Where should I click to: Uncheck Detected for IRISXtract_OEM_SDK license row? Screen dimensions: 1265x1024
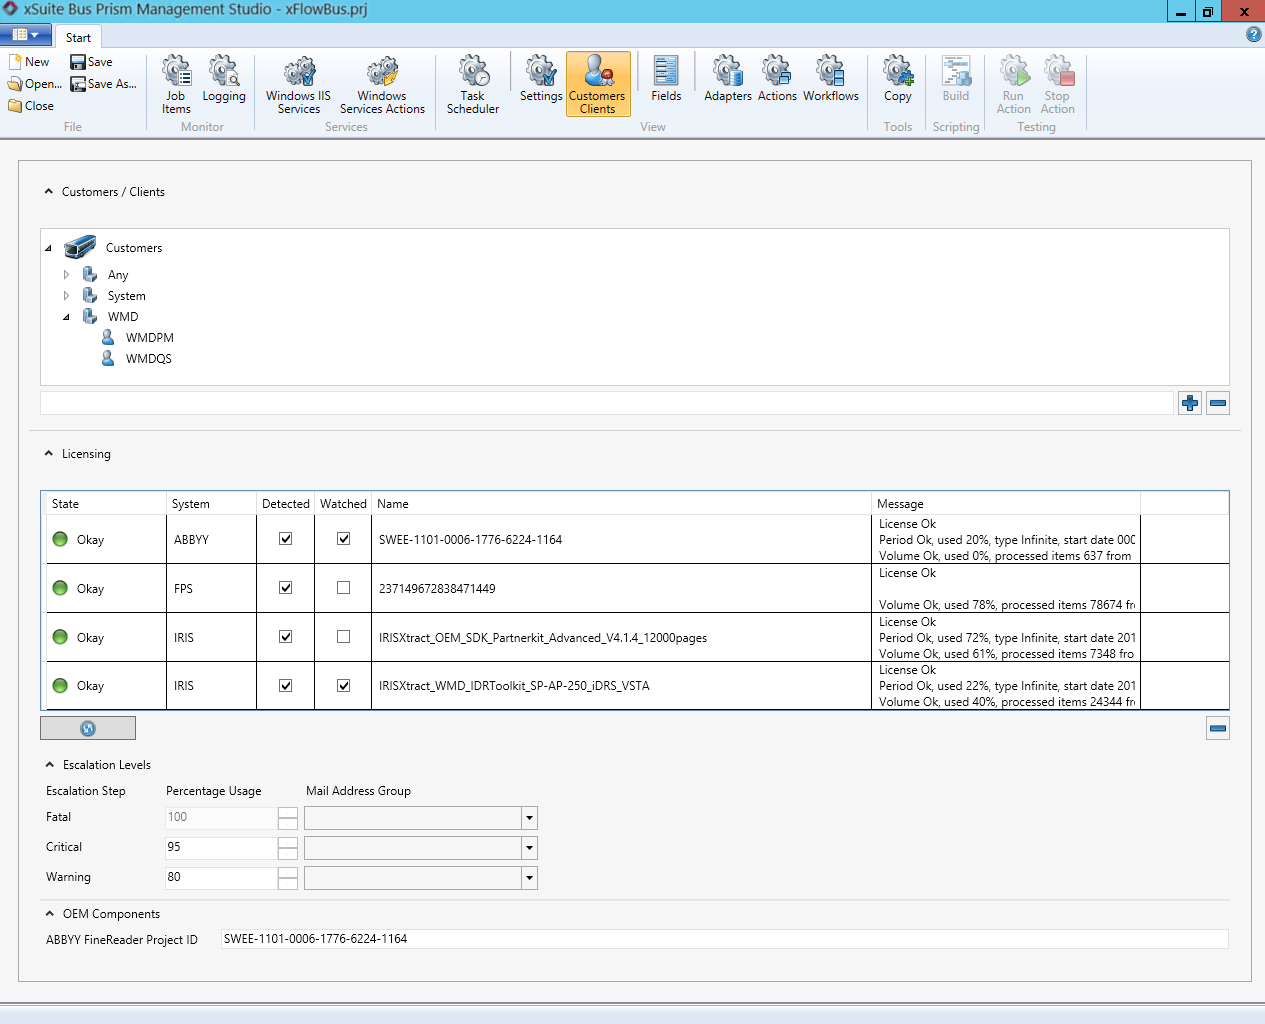(285, 637)
